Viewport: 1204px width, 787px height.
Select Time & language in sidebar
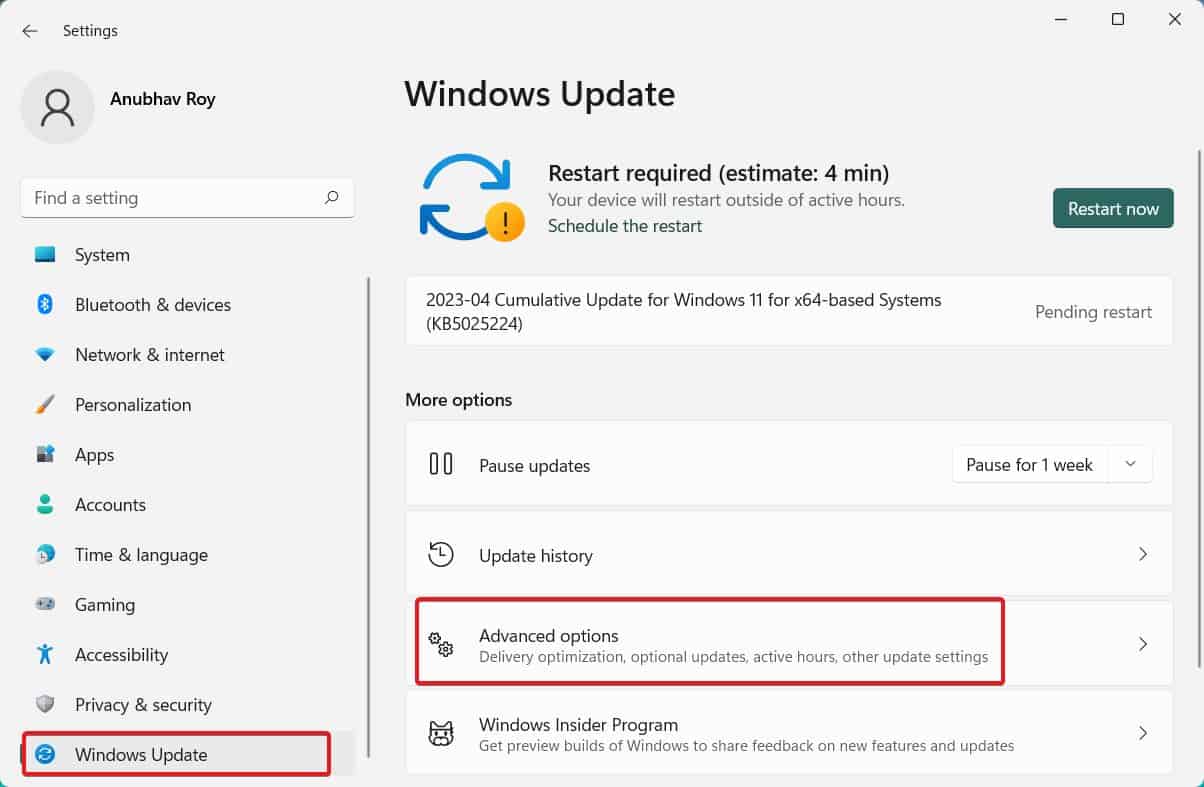pyautogui.click(x=141, y=555)
